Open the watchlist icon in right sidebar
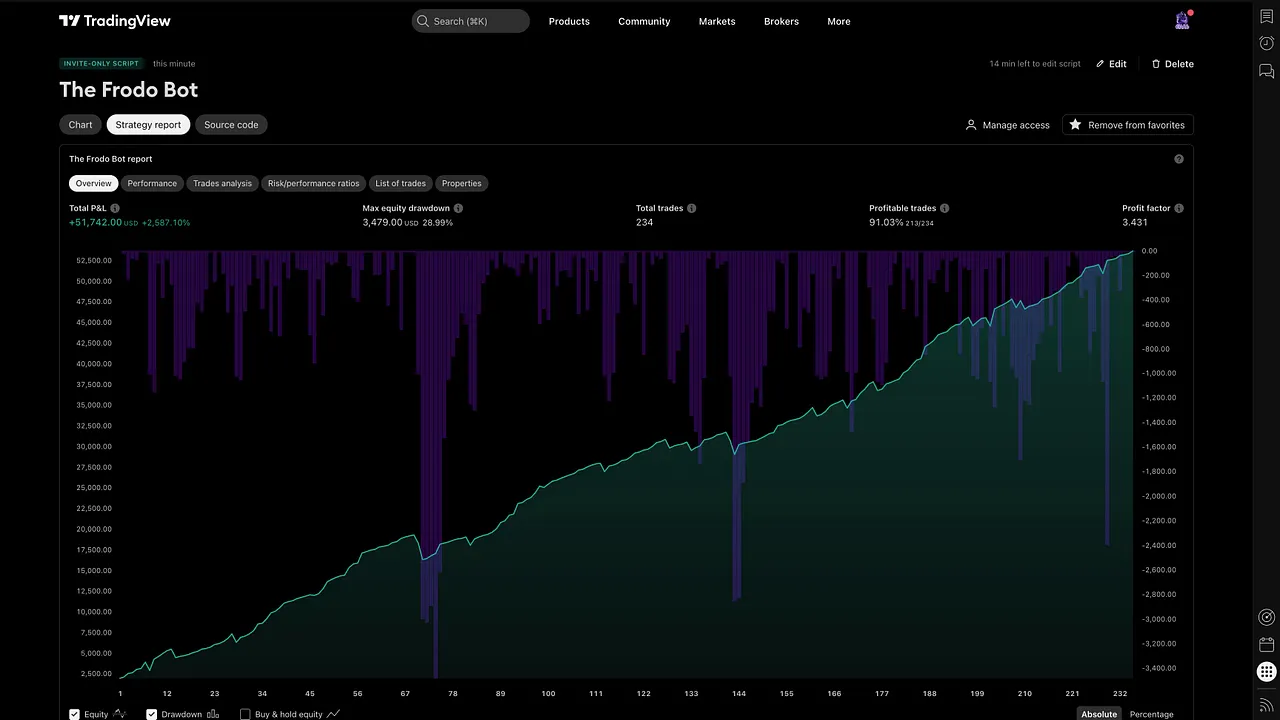1280x720 pixels. pos(1266,16)
